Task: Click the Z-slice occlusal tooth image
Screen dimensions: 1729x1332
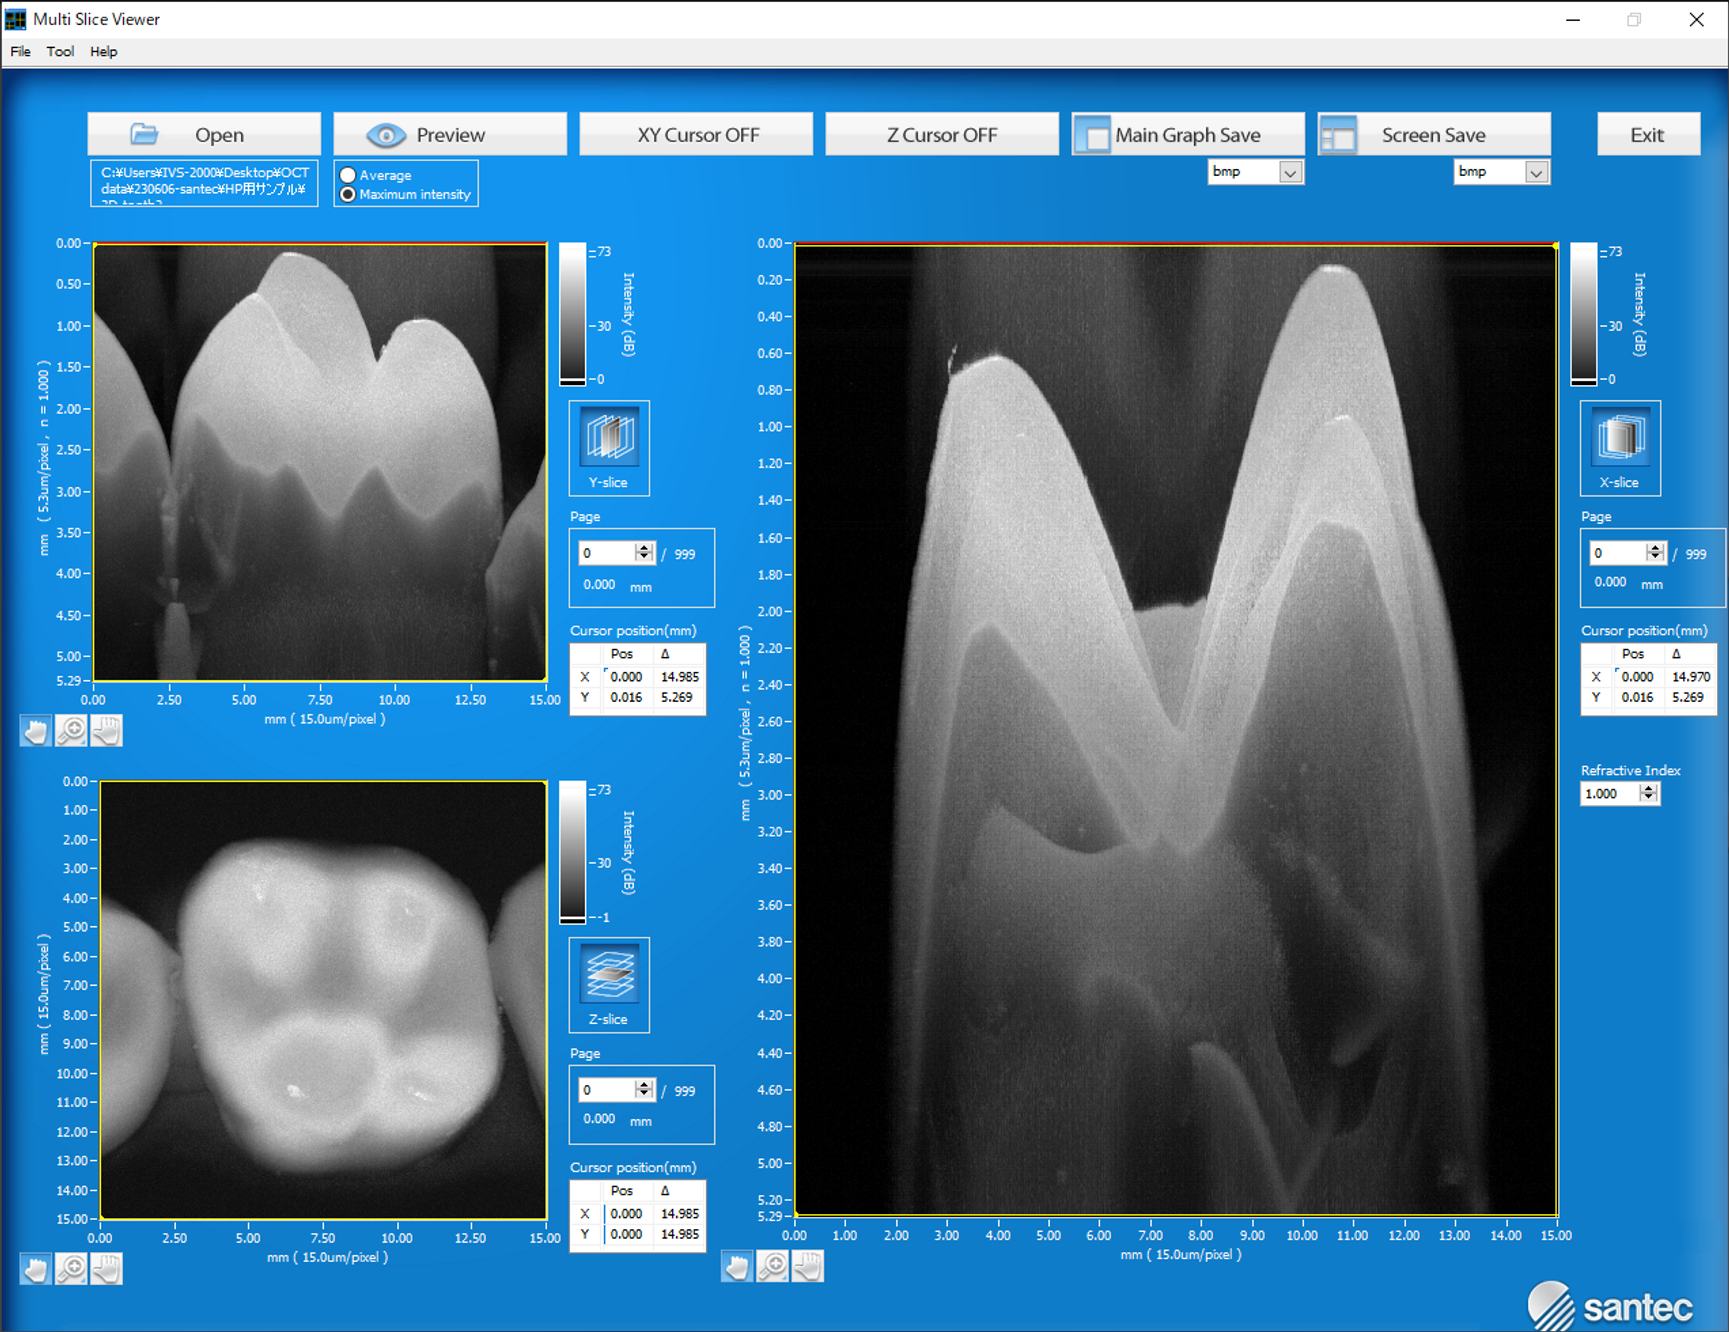Action: tap(323, 1000)
